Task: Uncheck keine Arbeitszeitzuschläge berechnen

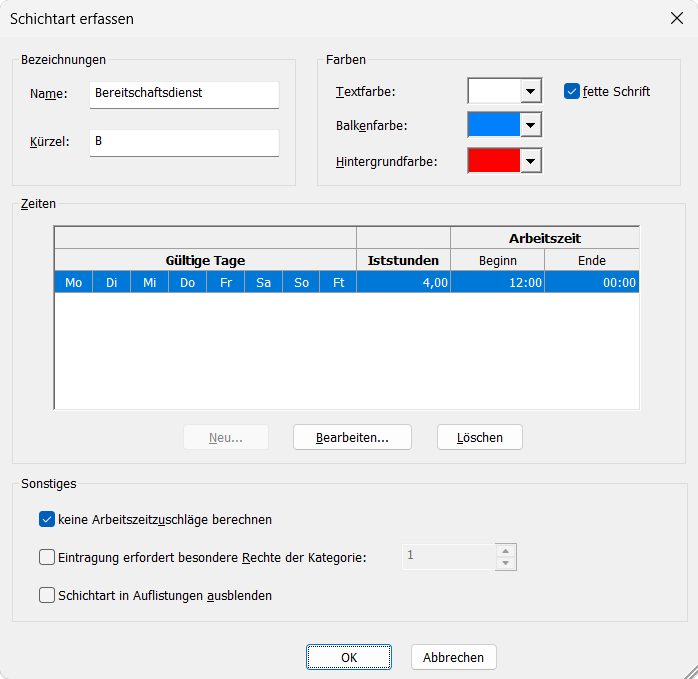Action: coord(47,519)
